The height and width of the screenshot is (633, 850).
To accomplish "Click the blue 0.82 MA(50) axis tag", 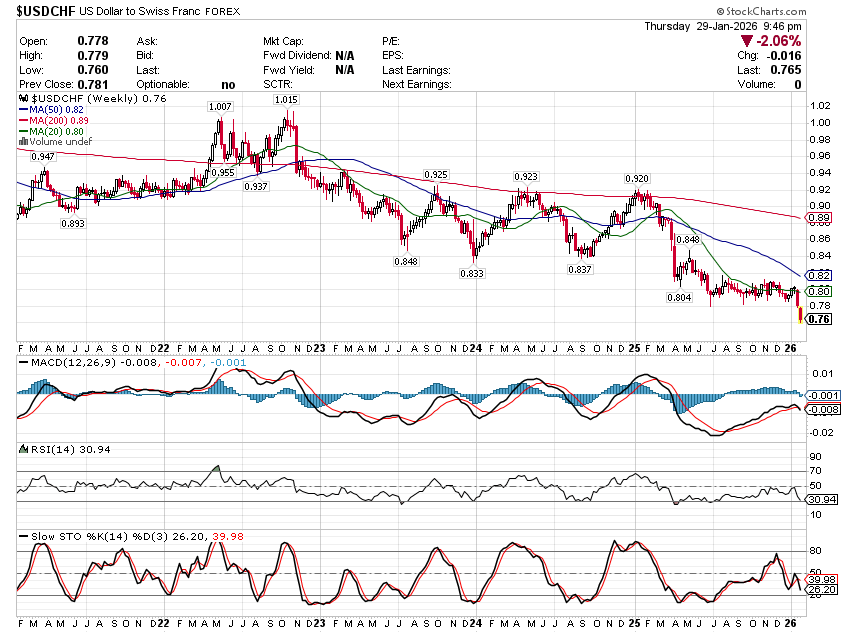I will [818, 275].
